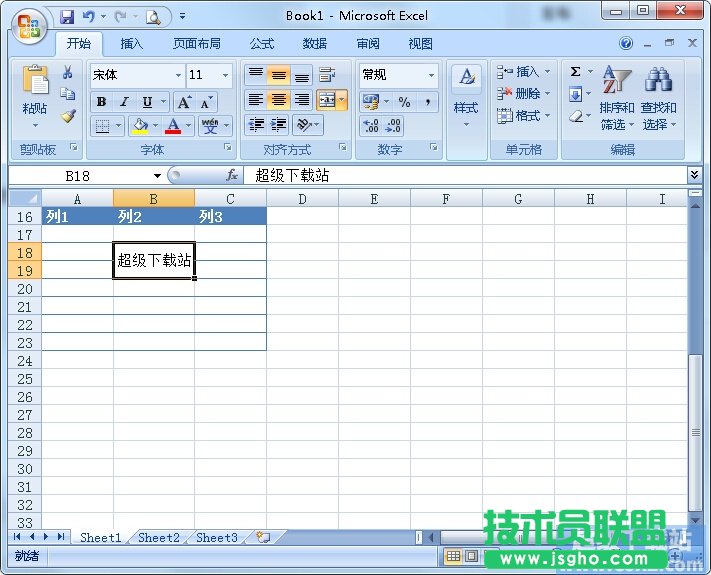Toggle center horizontal alignment
The image size is (711, 575).
[279, 100]
